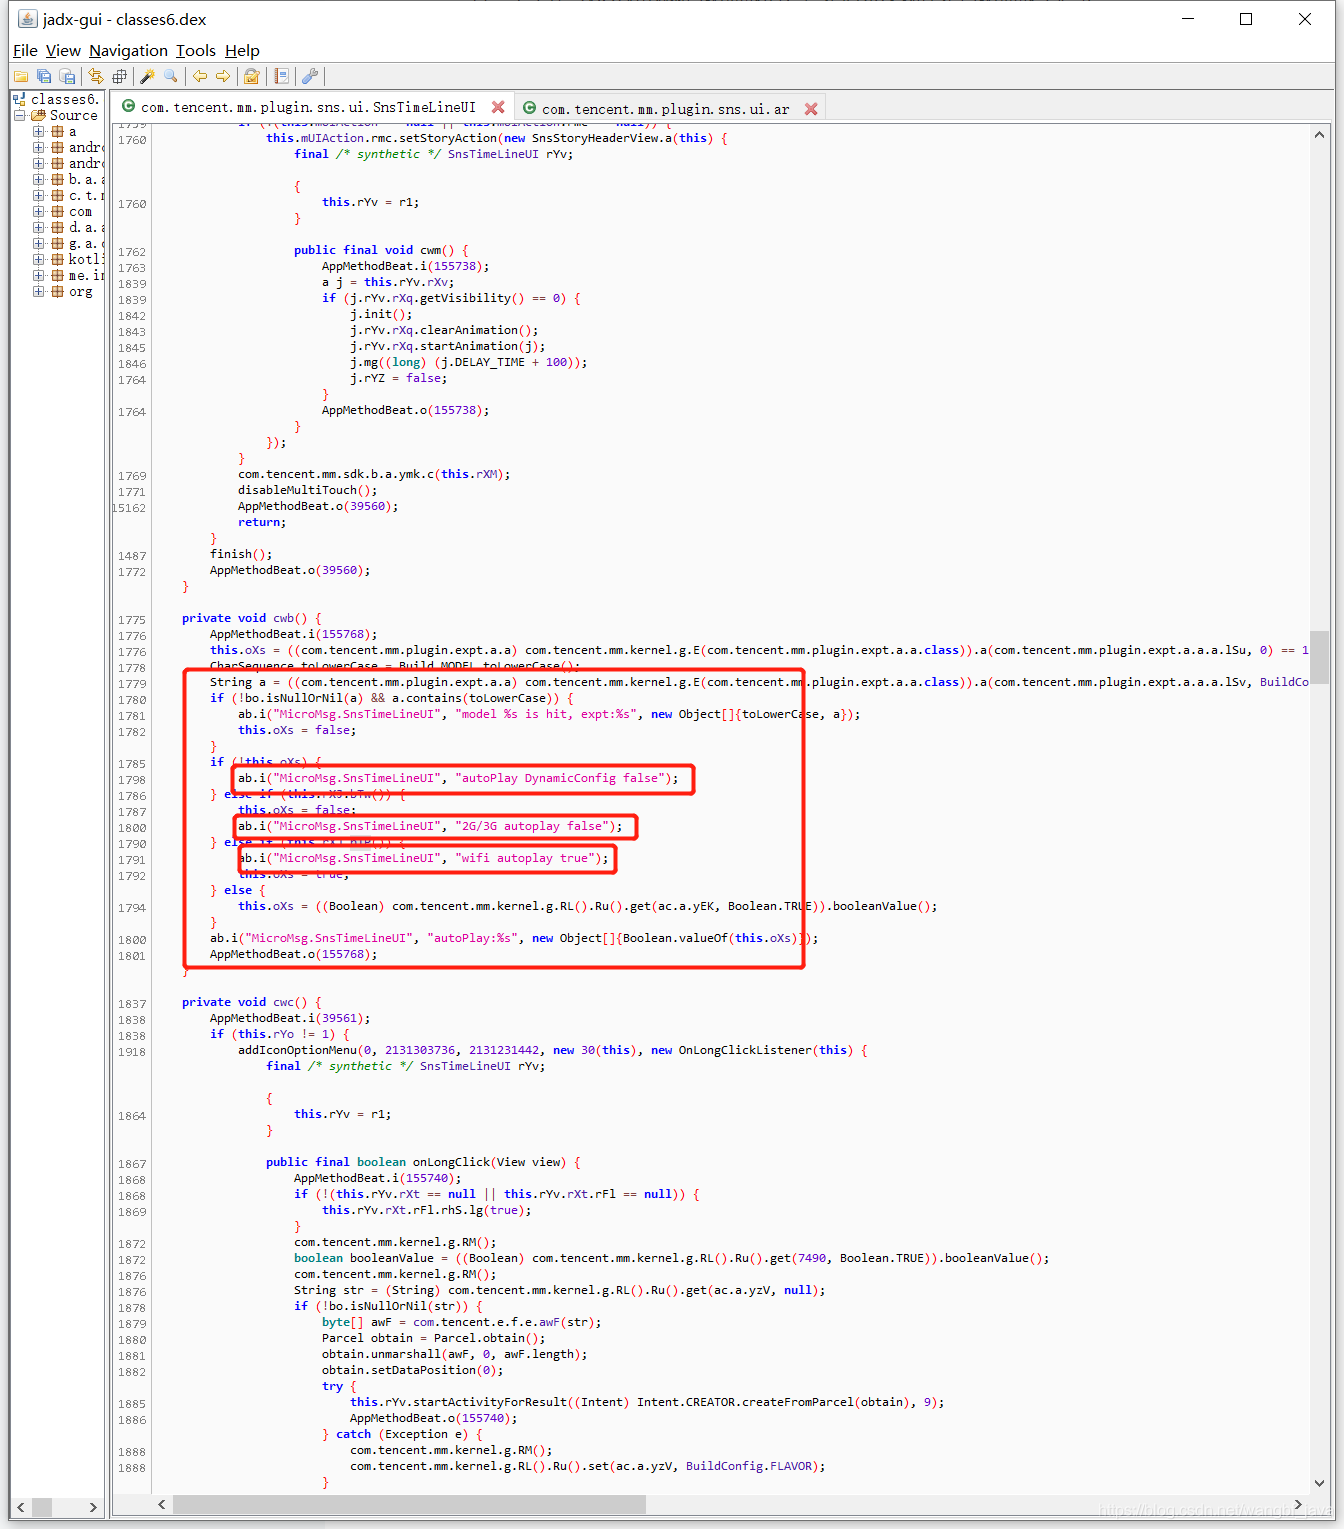Open file via the folder toolbar icon
The image size is (1344, 1529).
click(20, 76)
